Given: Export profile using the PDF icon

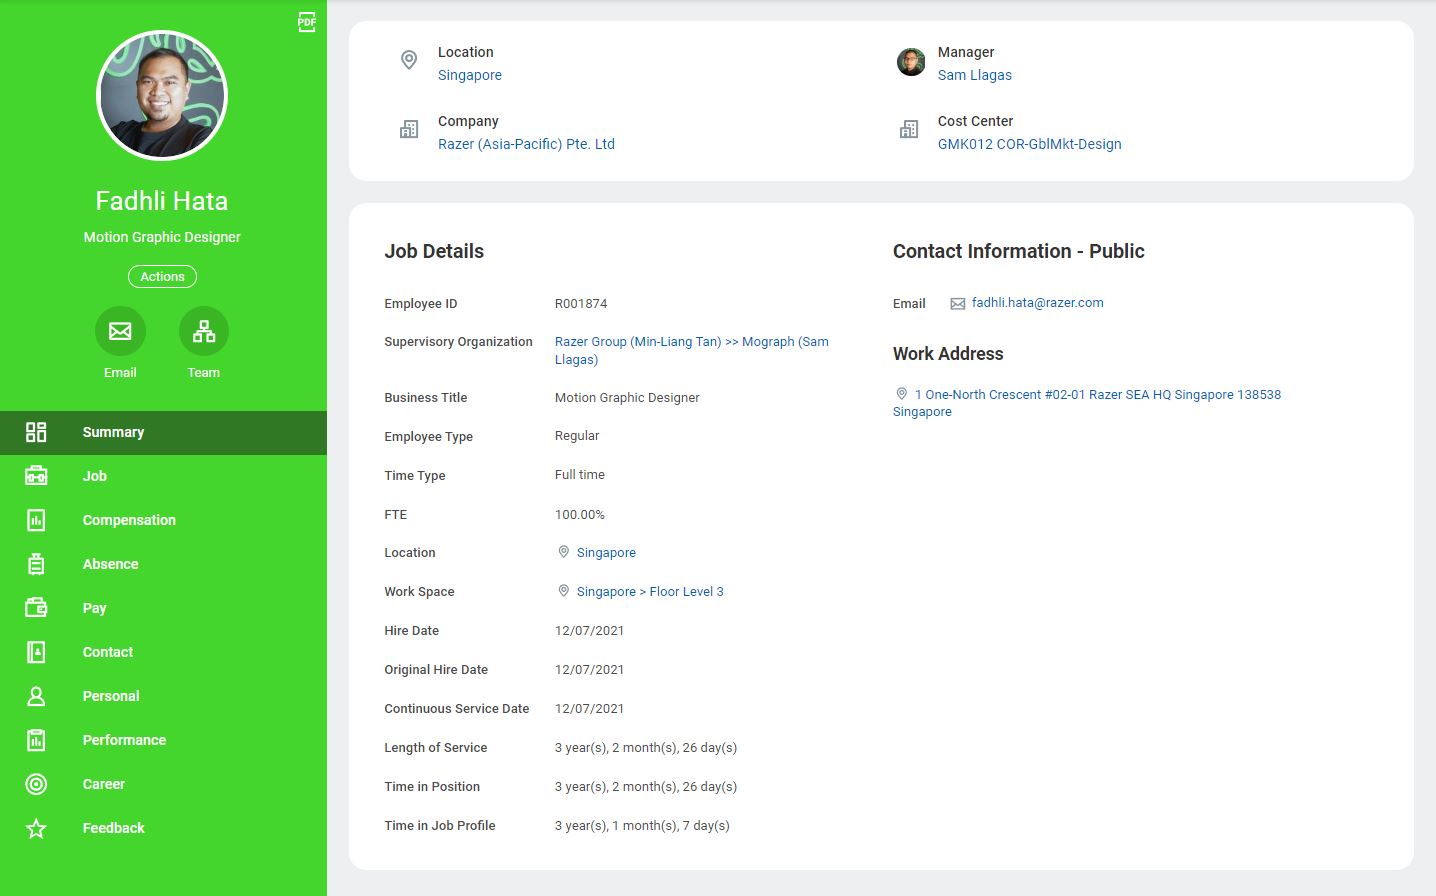Looking at the screenshot, I should 307,22.
